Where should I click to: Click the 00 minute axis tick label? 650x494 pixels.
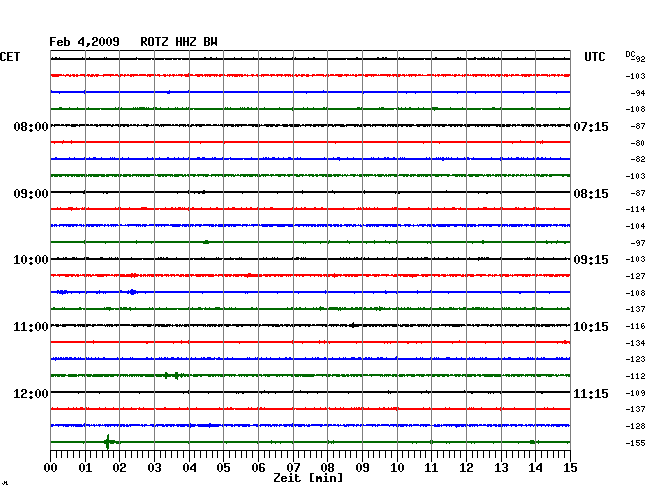(51, 467)
